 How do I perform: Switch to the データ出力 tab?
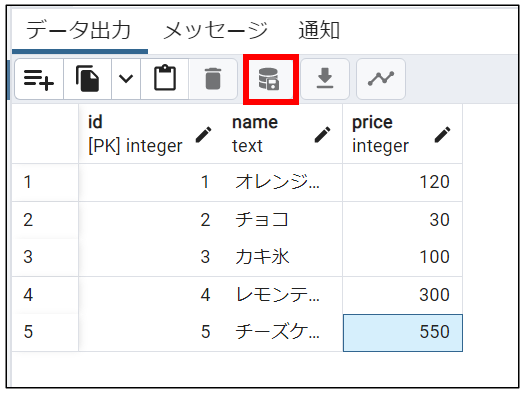(78, 30)
